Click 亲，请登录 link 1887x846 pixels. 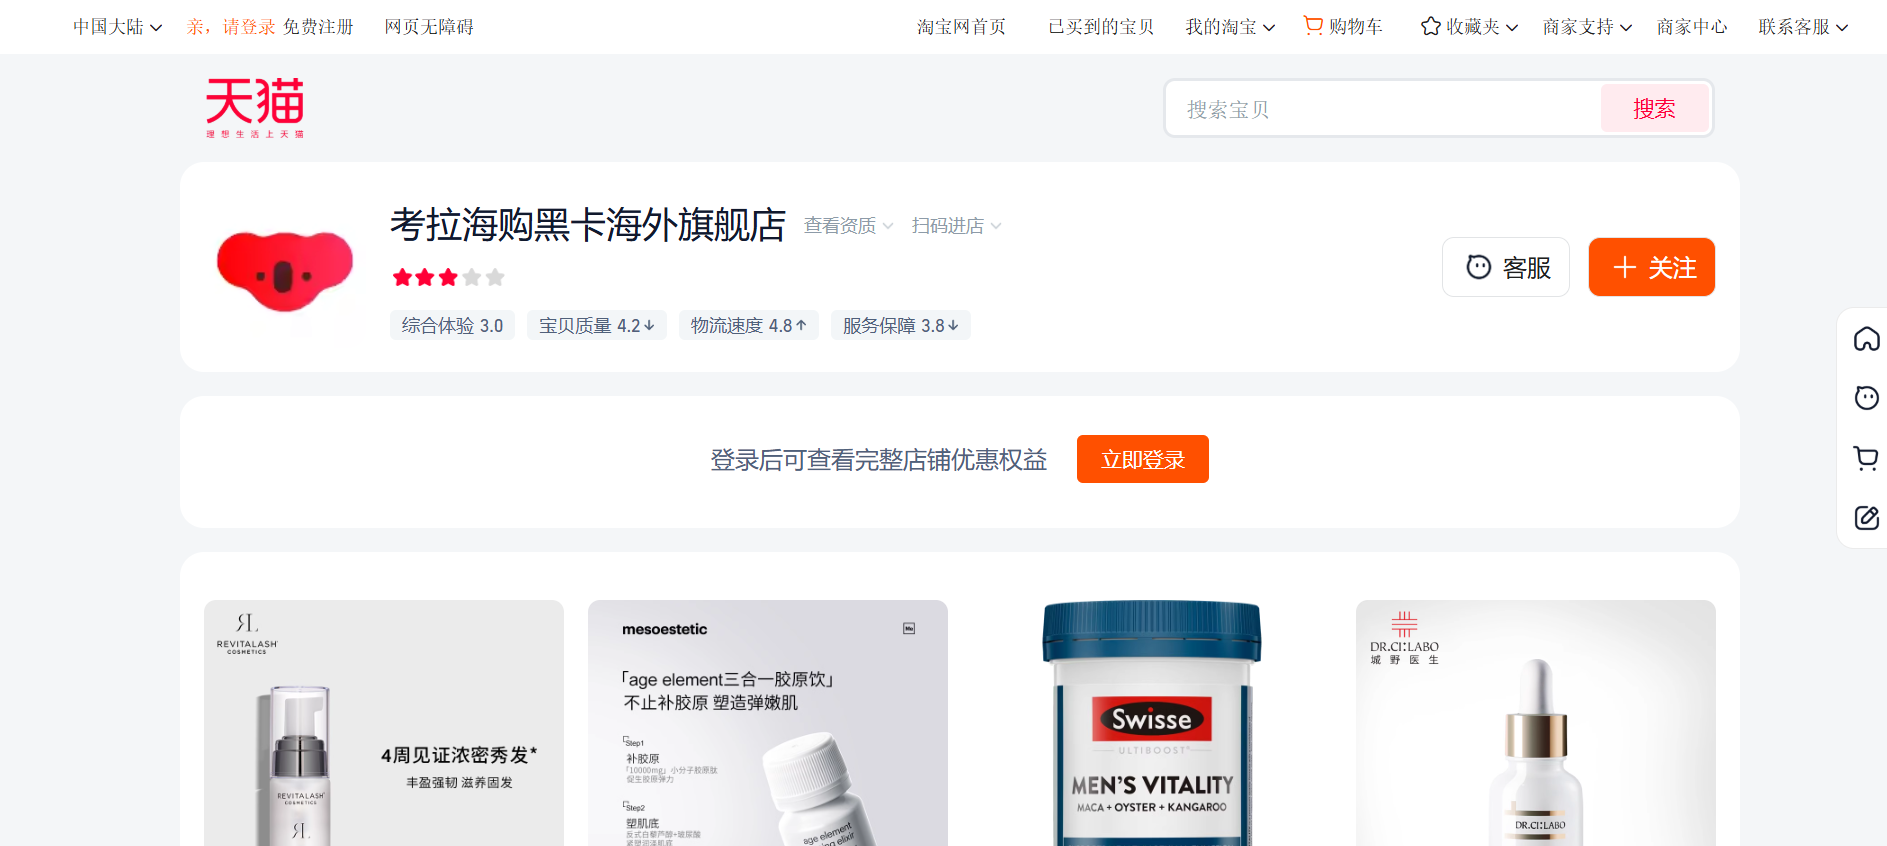pos(231,27)
